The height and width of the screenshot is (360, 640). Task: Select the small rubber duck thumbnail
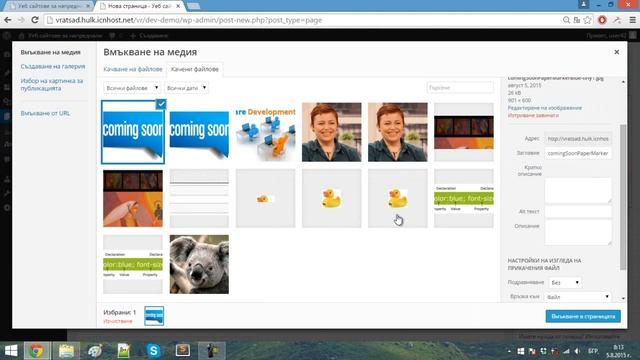[x=265, y=198]
